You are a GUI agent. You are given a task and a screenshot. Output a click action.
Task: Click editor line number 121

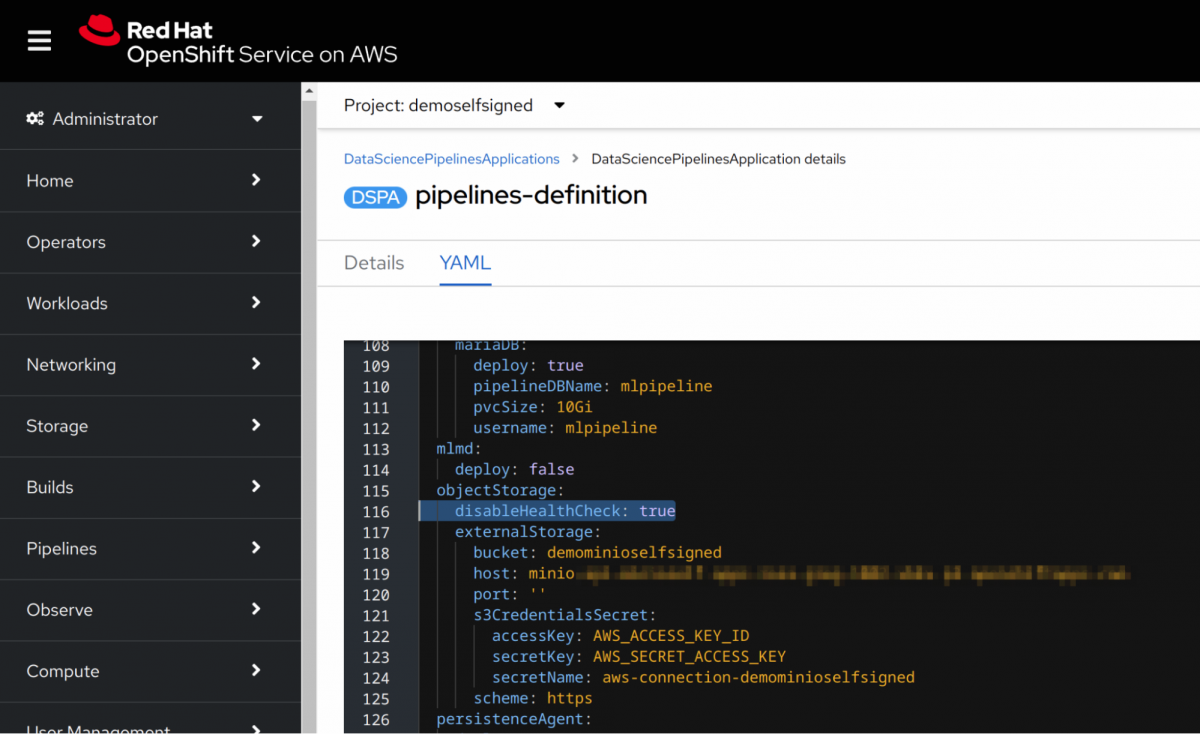click(x=376, y=616)
